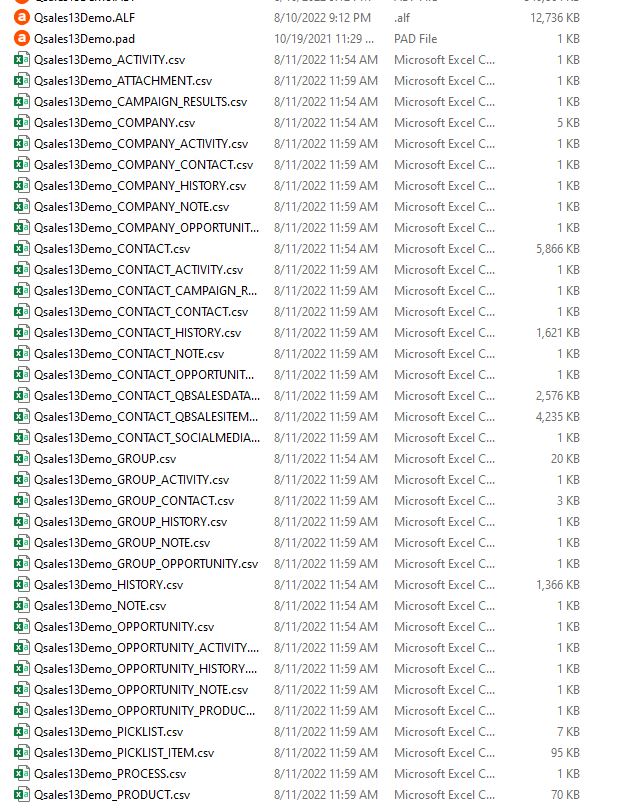Click Excel icon beside Qsales13Demo_PICKLIST_ITEM.csv
This screenshot has width=624, height=808.
point(22,753)
